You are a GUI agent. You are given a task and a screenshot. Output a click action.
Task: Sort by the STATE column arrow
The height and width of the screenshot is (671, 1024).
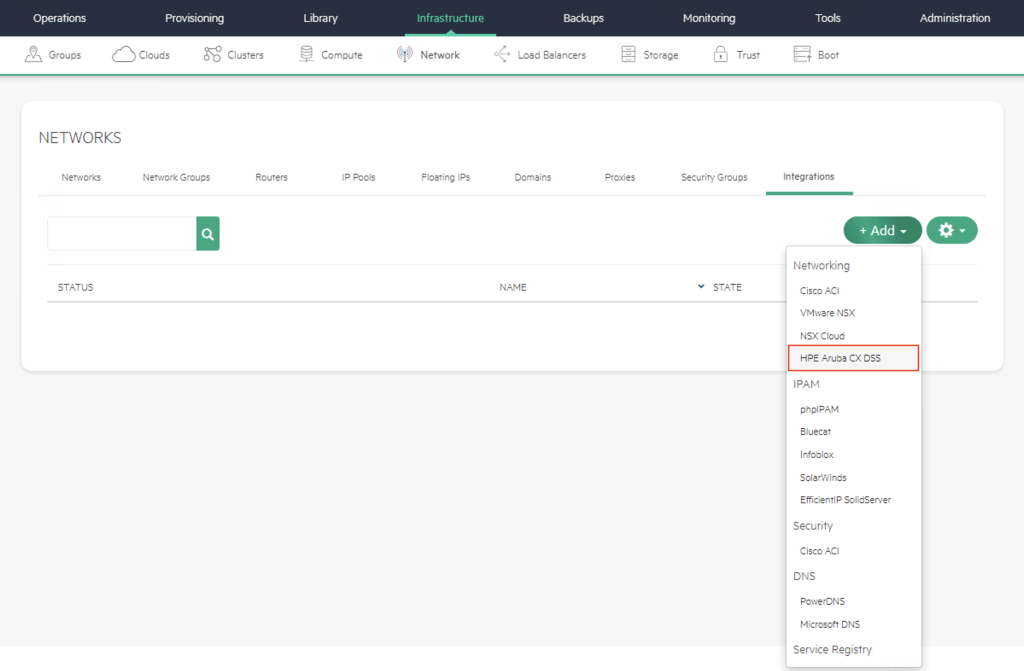[x=701, y=287]
